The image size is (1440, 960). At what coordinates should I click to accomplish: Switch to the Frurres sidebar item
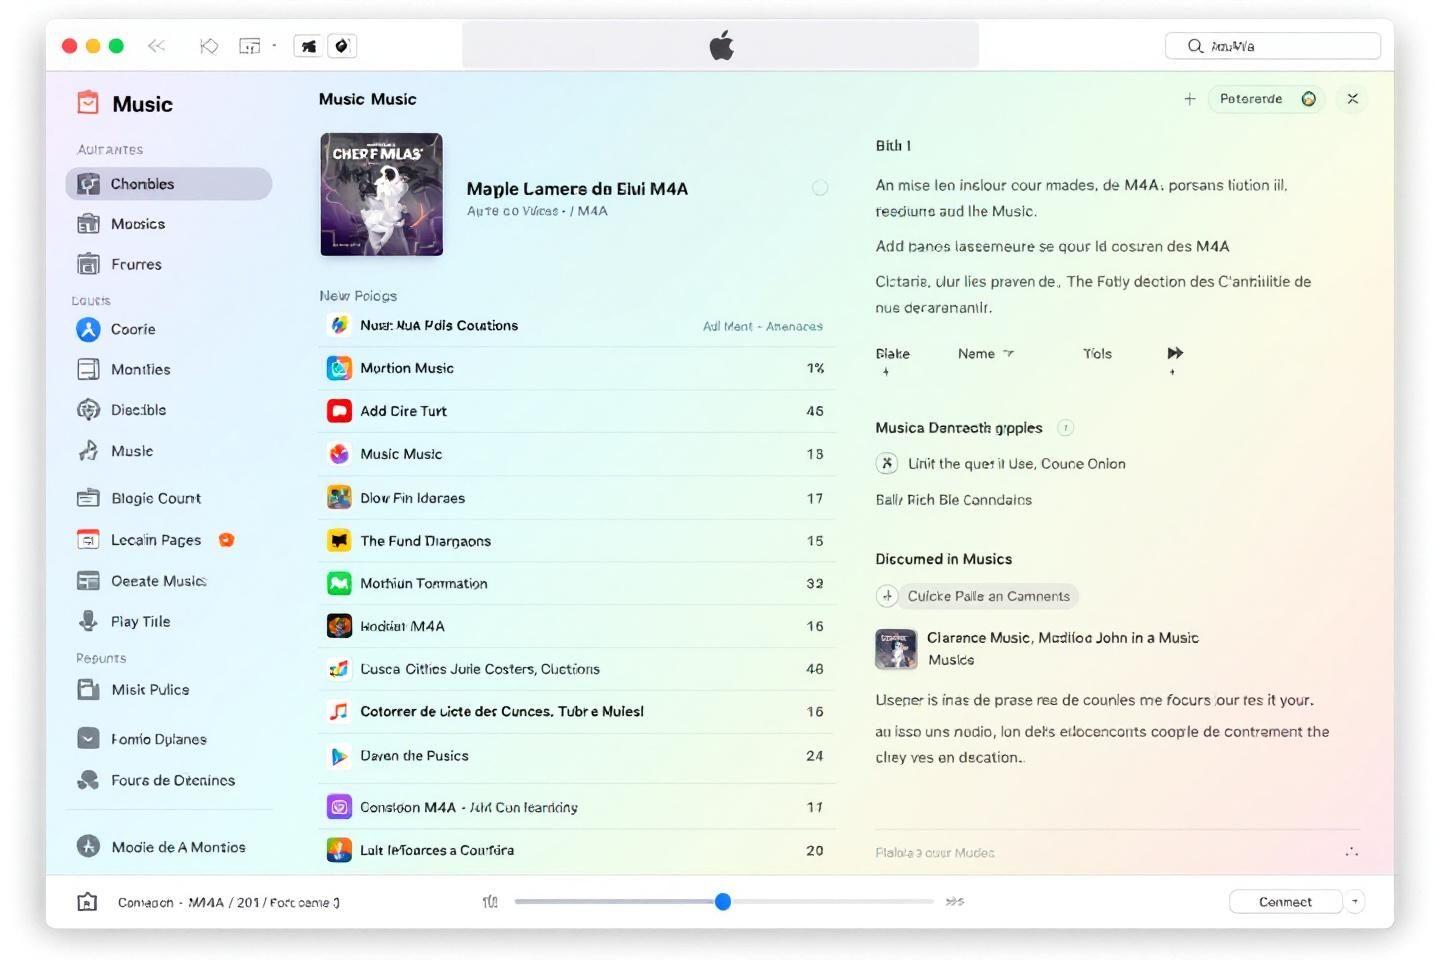tap(136, 263)
